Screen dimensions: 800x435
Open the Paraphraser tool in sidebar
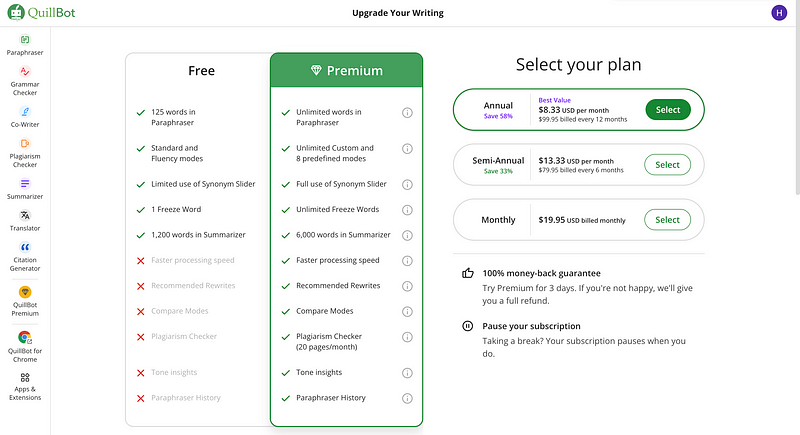24,45
